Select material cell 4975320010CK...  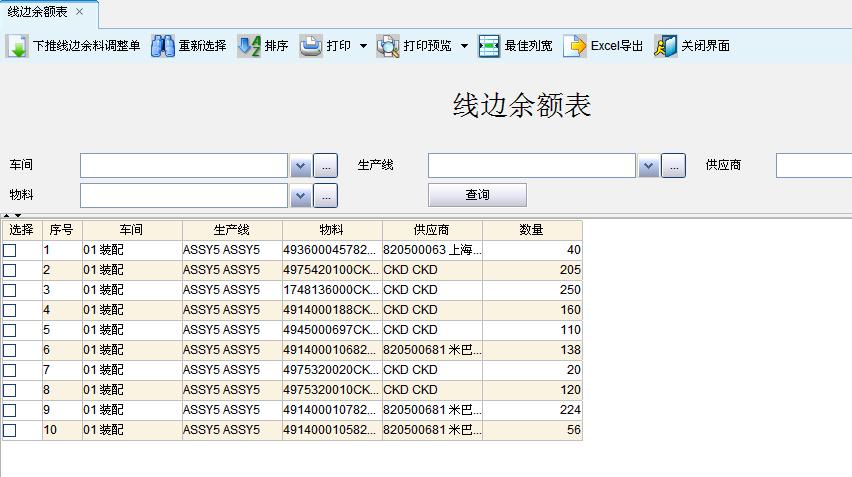click(332, 391)
